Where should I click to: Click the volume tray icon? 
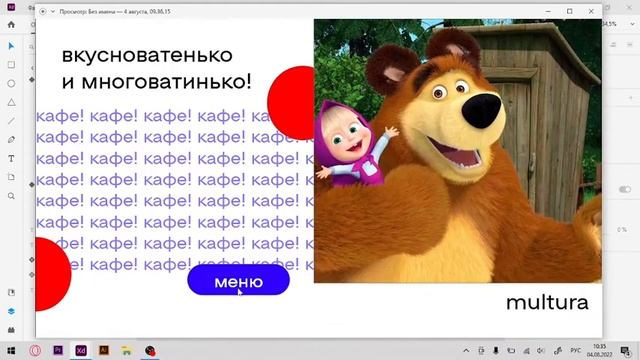point(541,351)
